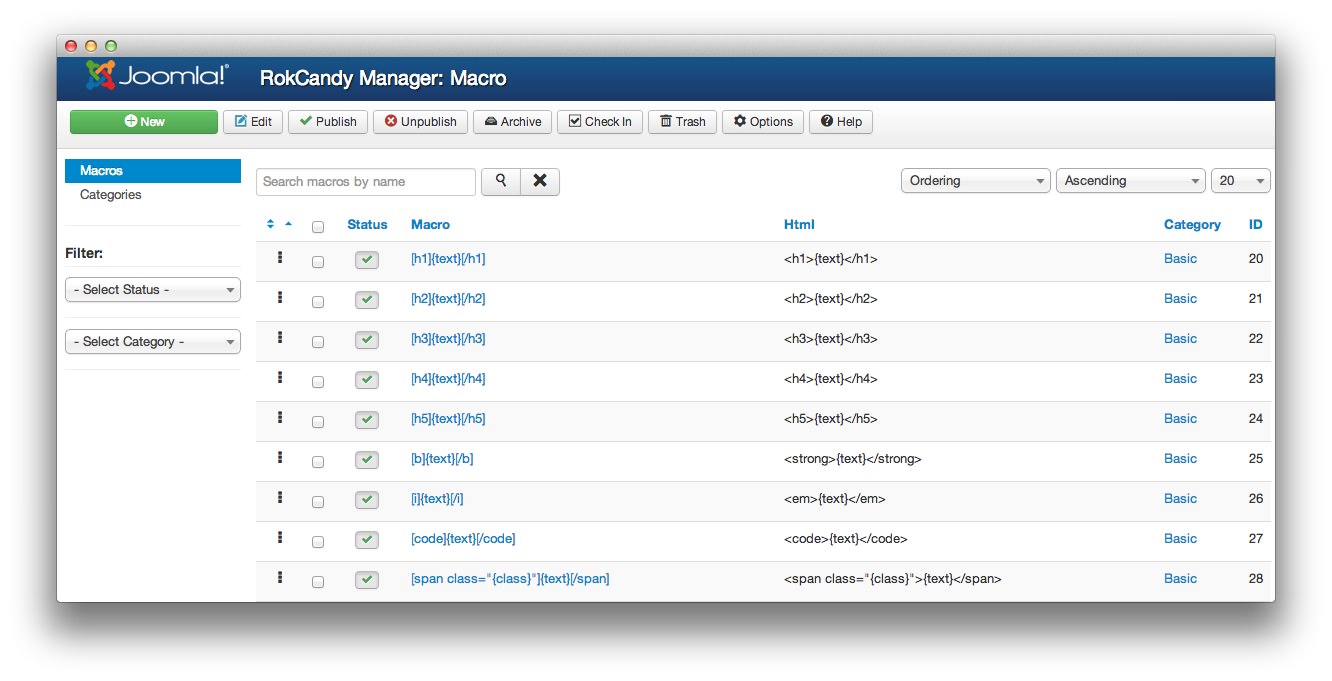The height and width of the screenshot is (681, 1332).
Task: Check the box for [h4]{text}[/h4] row
Action: (318, 382)
